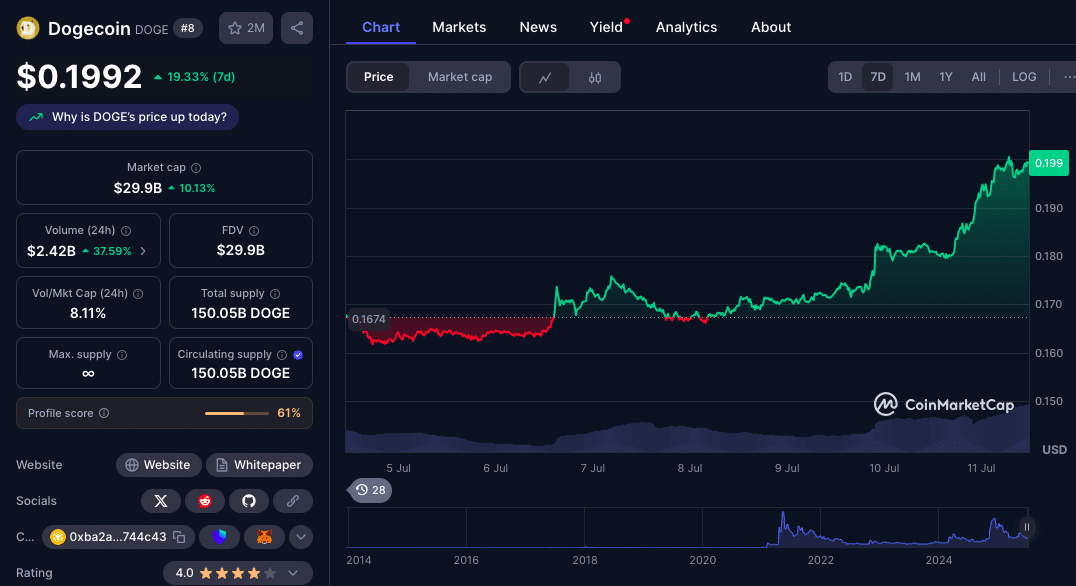Click the FDV info icon
Image resolution: width=1076 pixels, height=586 pixels.
click(x=254, y=231)
